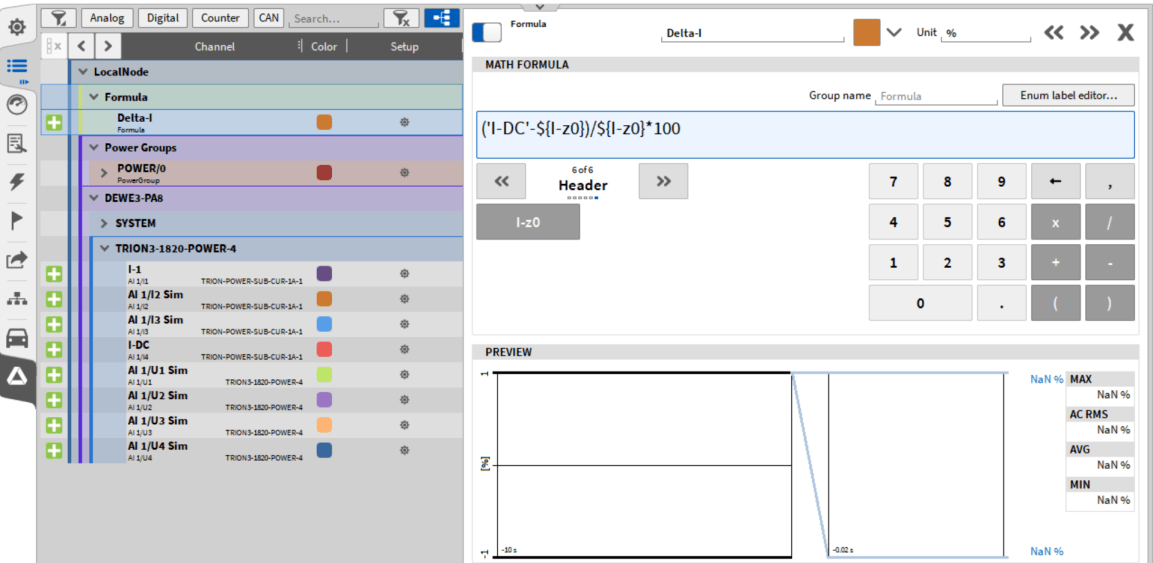Filter channels by Analog

(107, 18)
